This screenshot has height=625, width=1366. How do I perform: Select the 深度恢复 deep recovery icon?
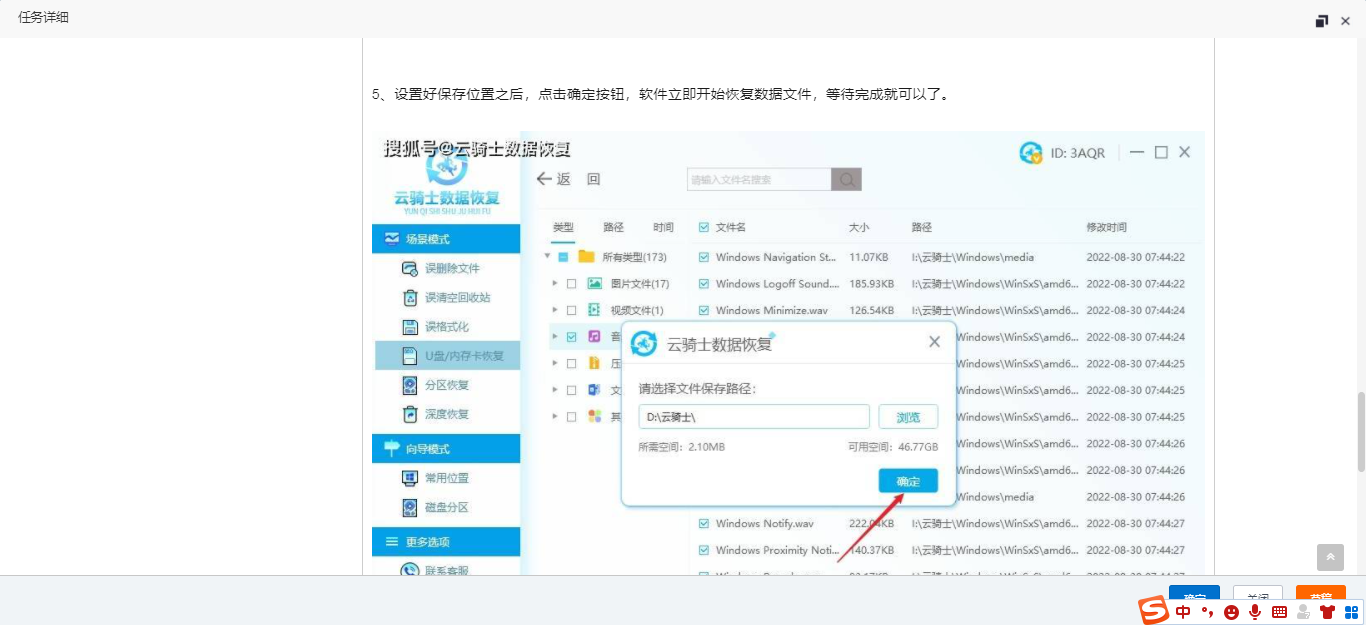coord(409,414)
